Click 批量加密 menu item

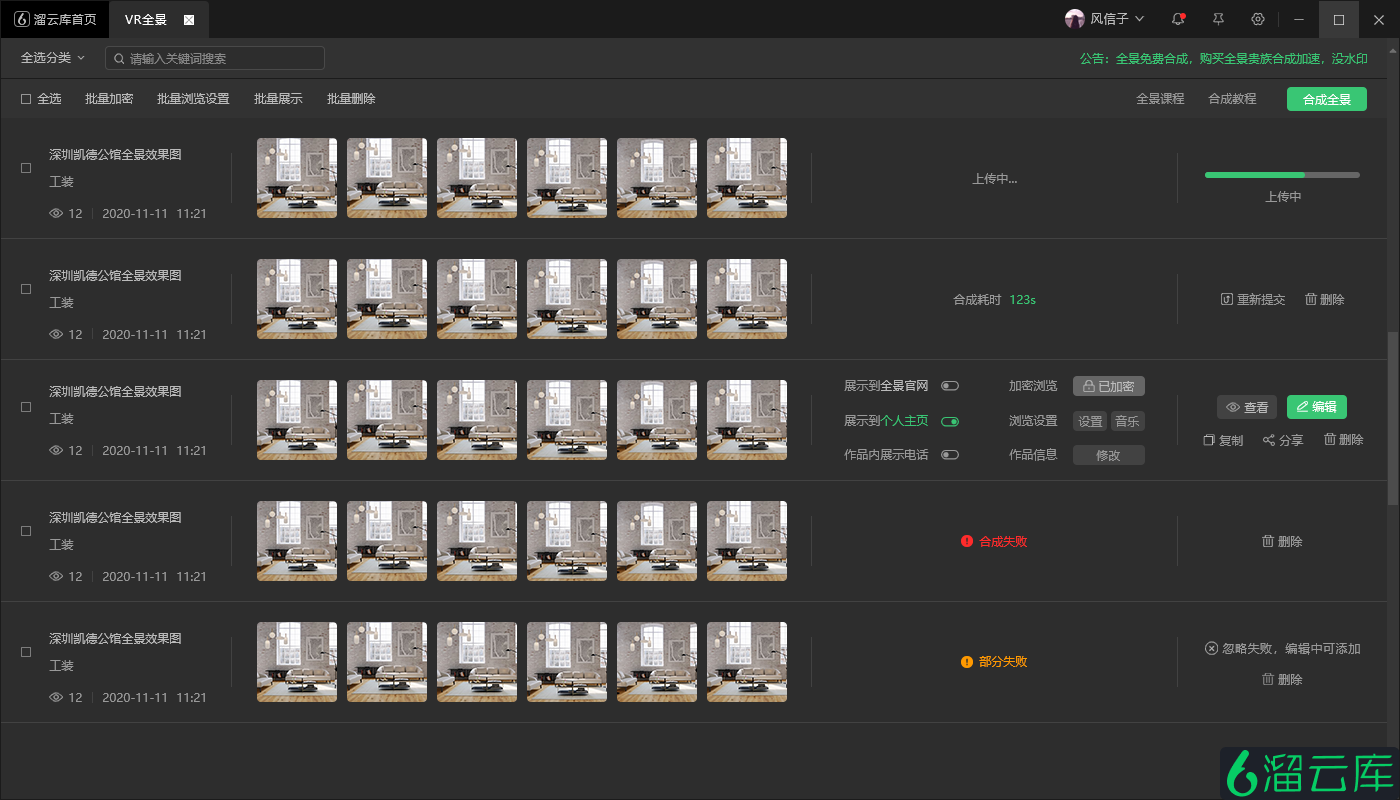[x=109, y=99]
